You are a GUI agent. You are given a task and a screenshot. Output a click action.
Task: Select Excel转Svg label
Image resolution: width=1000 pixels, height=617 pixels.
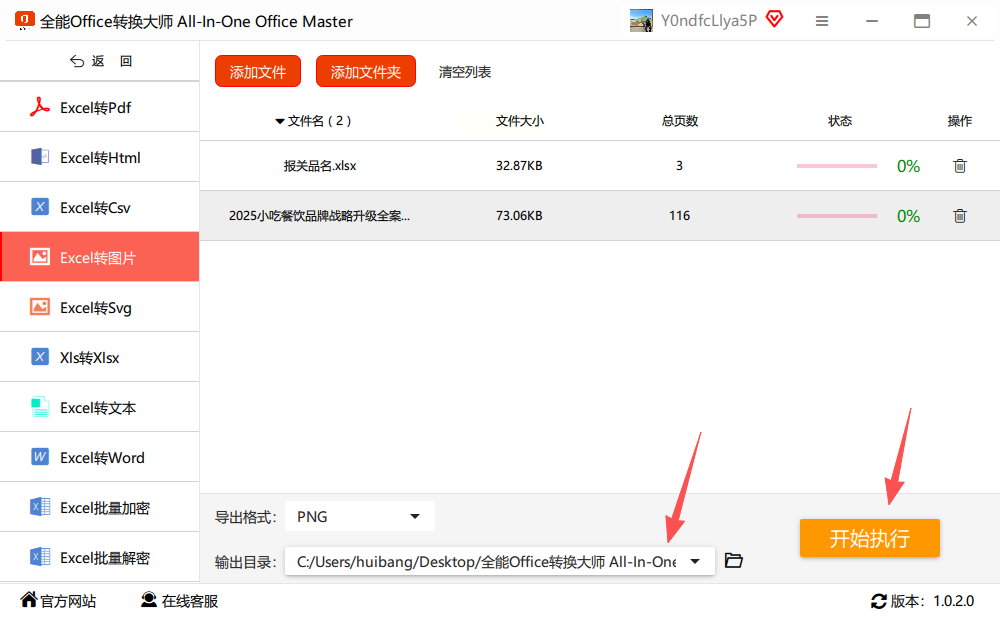[x=96, y=308]
